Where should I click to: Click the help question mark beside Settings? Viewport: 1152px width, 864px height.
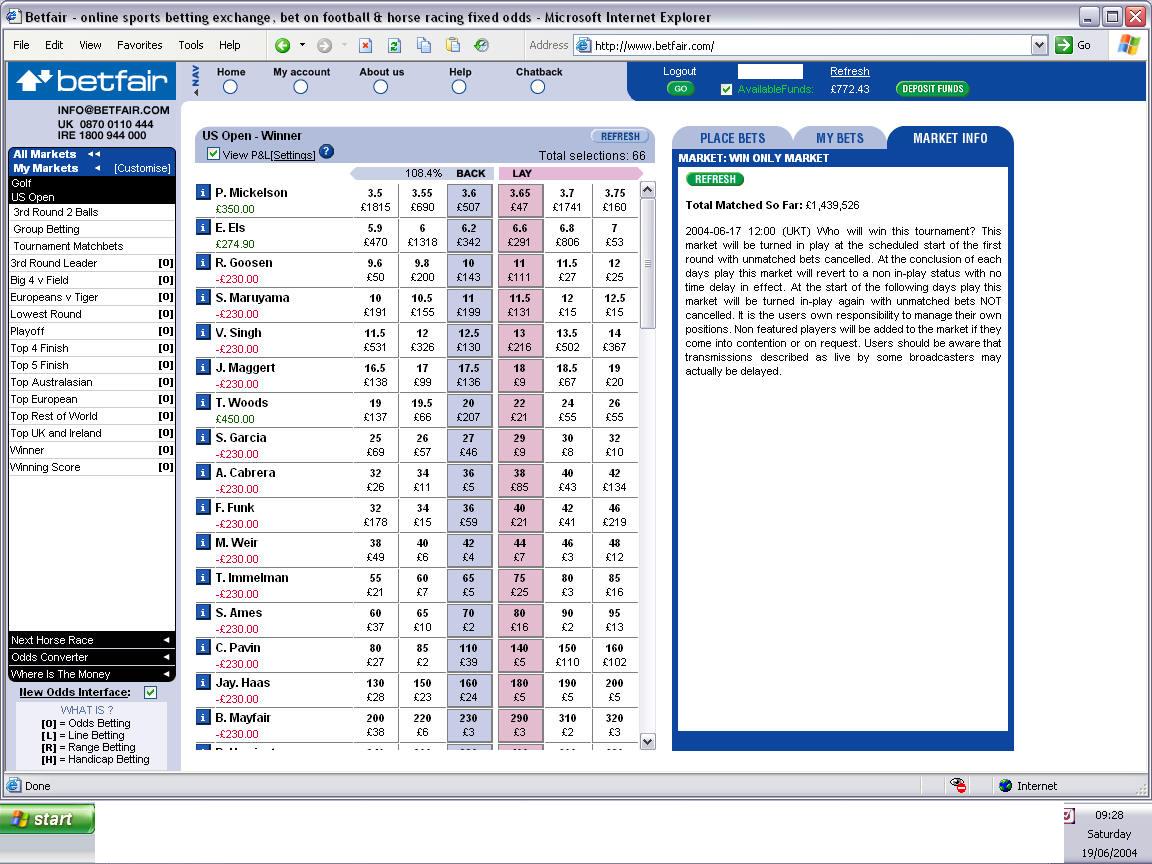click(x=326, y=152)
